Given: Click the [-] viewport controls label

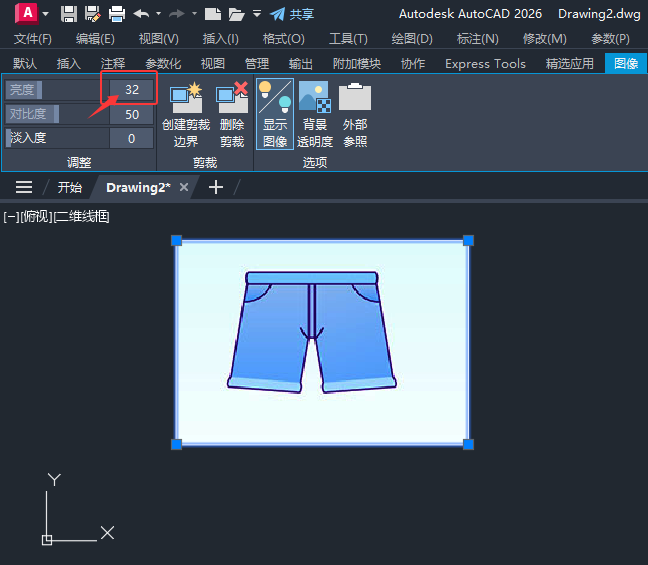Looking at the screenshot, I should 12,217.
